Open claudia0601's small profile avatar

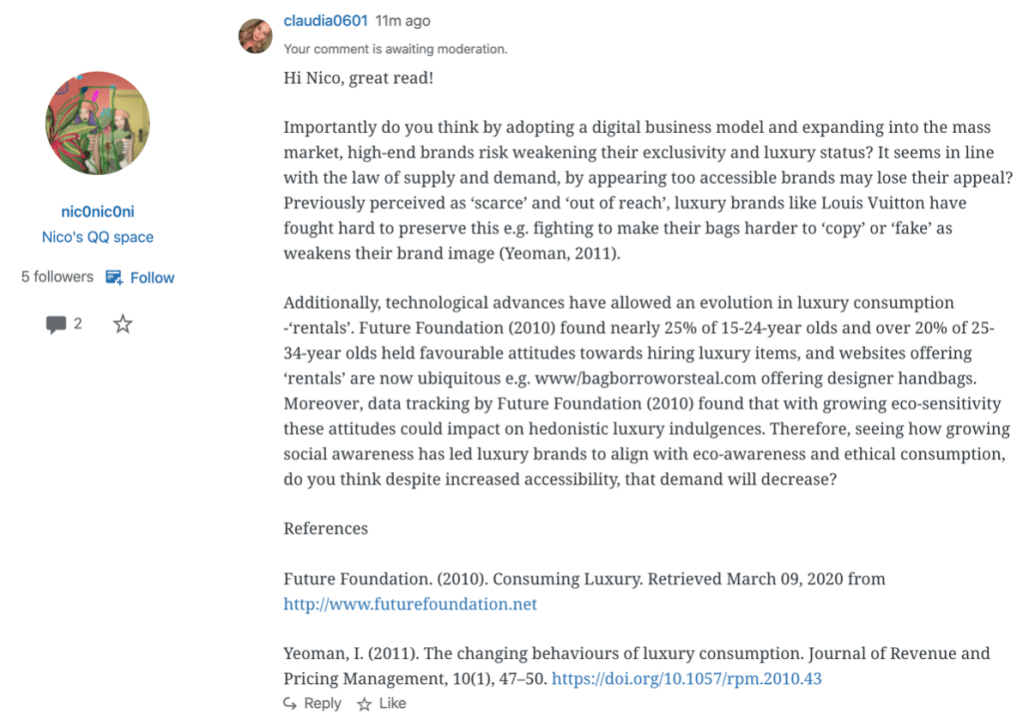(255, 35)
